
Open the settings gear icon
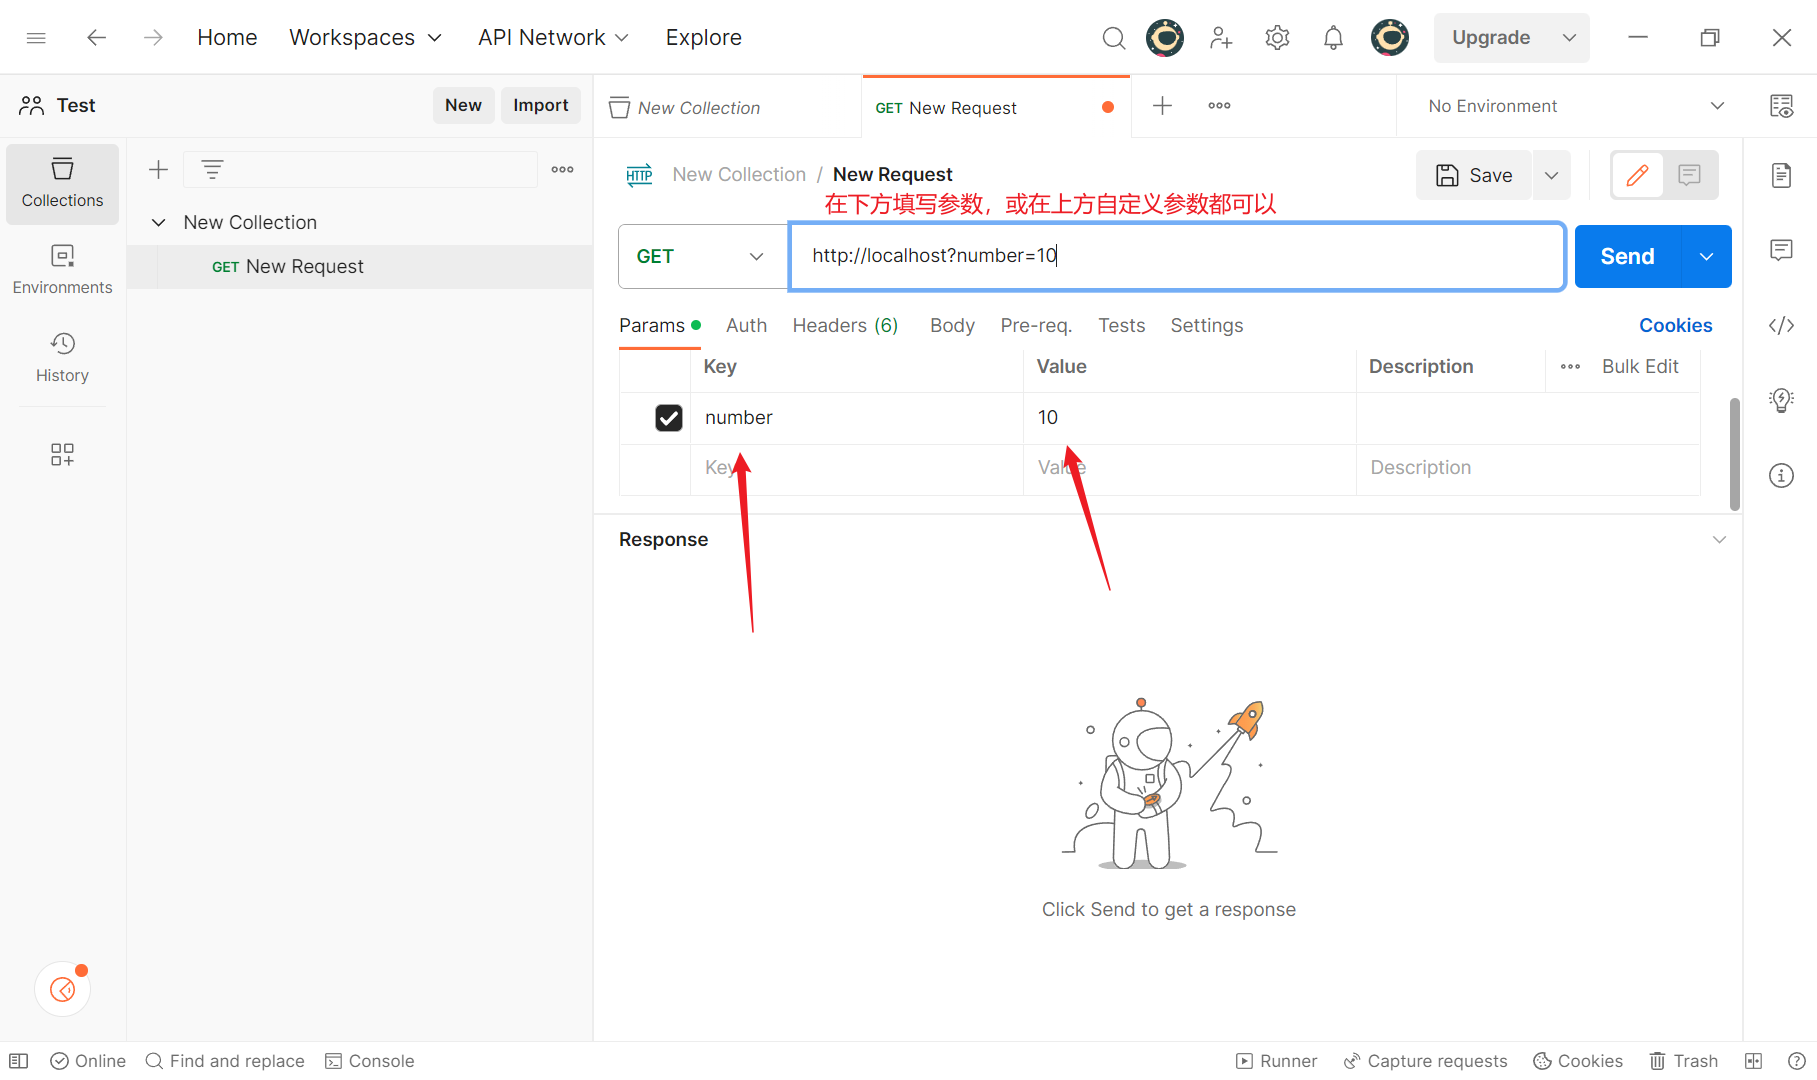click(1277, 38)
